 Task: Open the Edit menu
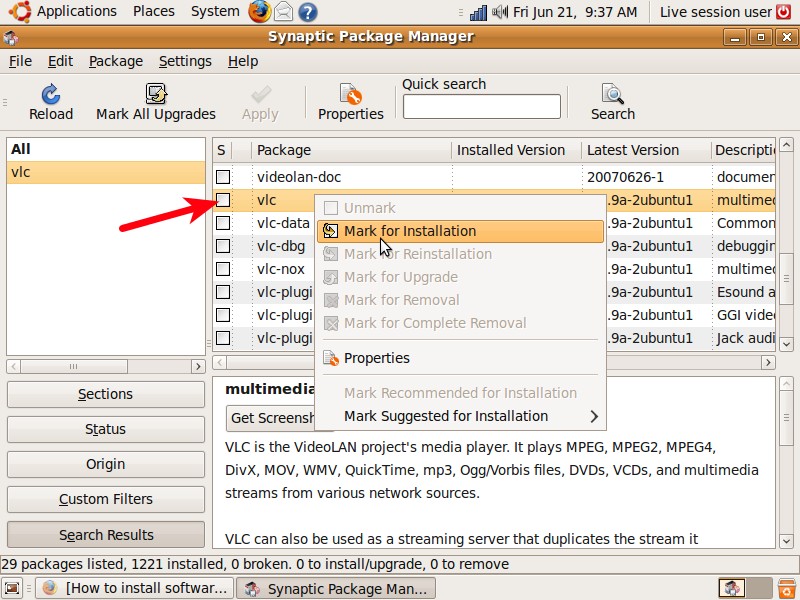click(60, 61)
